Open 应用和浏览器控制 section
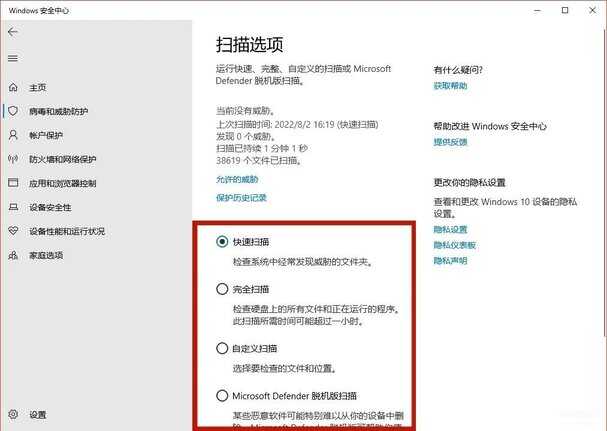607x431 pixels. point(63,183)
